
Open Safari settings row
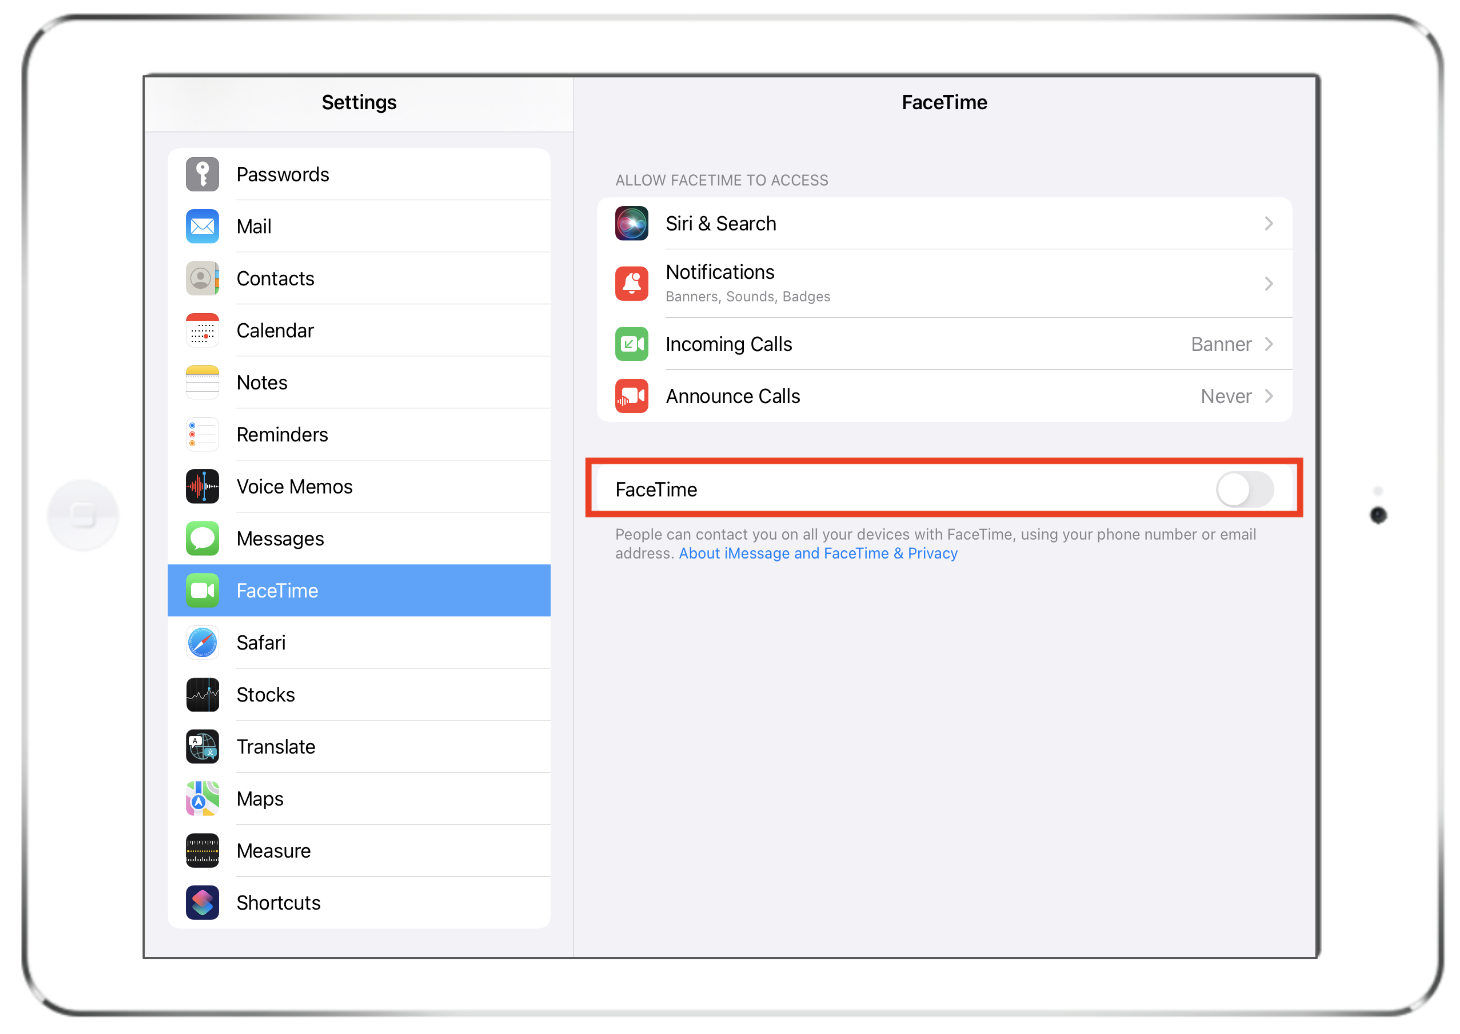[x=359, y=642]
